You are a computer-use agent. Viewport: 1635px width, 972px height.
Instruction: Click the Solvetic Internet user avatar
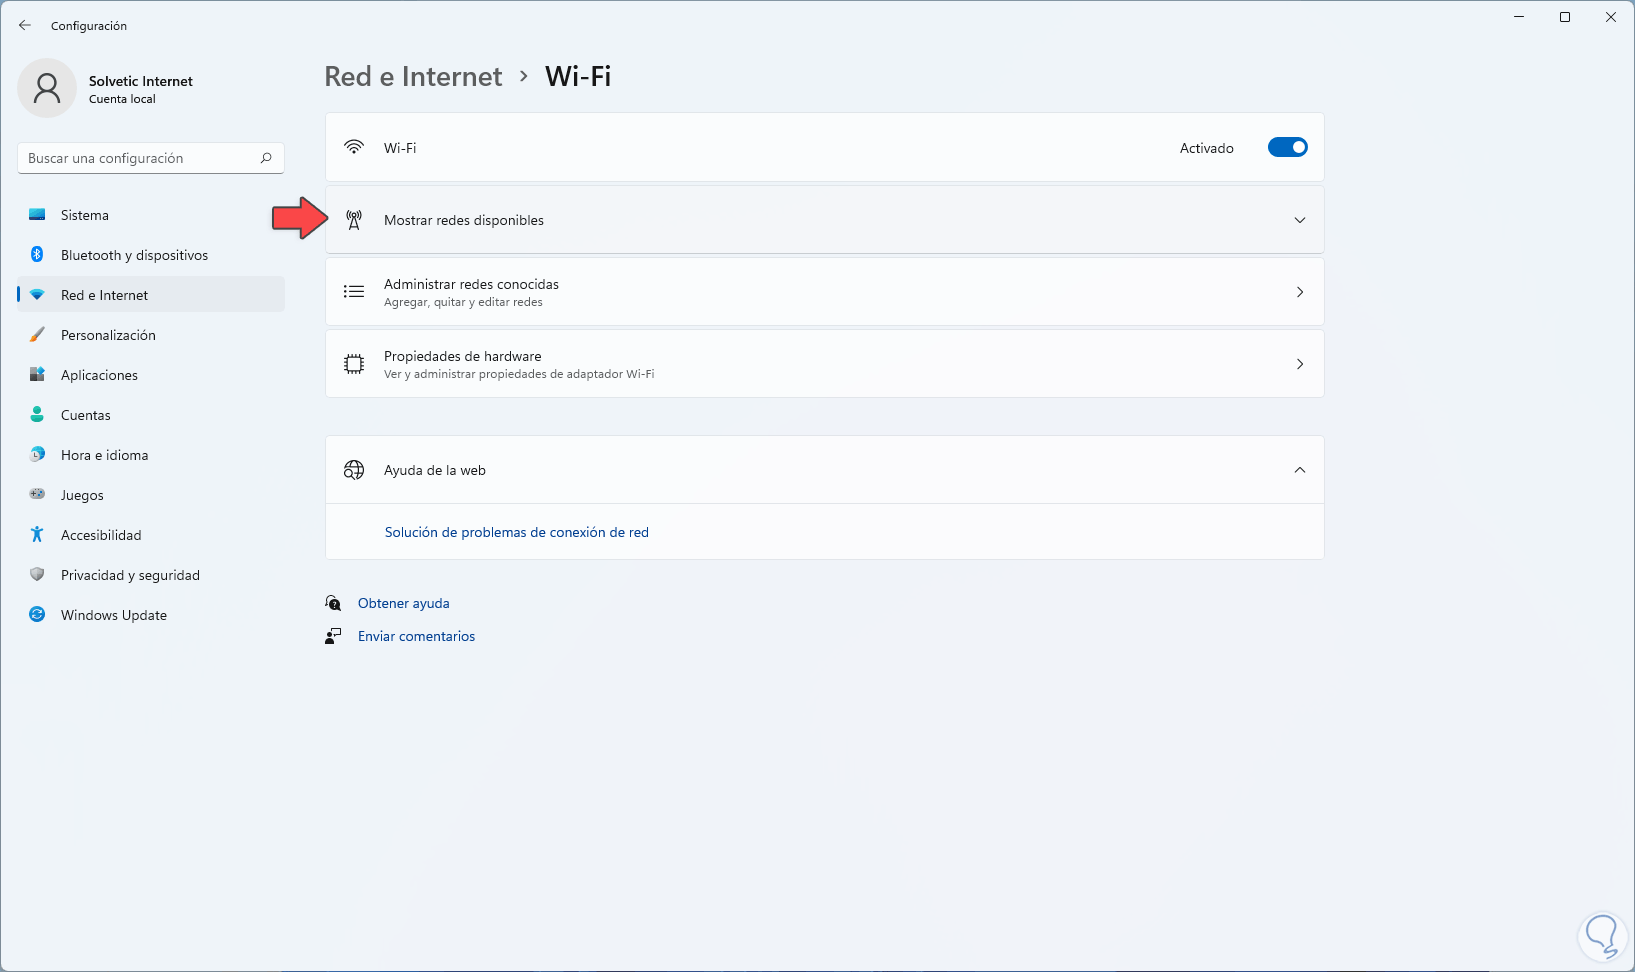(x=47, y=88)
